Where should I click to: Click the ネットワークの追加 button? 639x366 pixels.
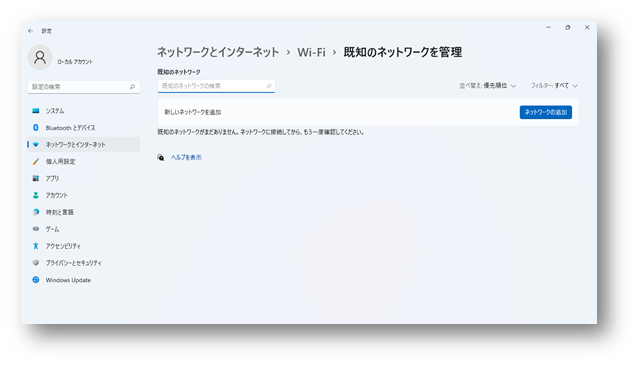pyautogui.click(x=546, y=112)
